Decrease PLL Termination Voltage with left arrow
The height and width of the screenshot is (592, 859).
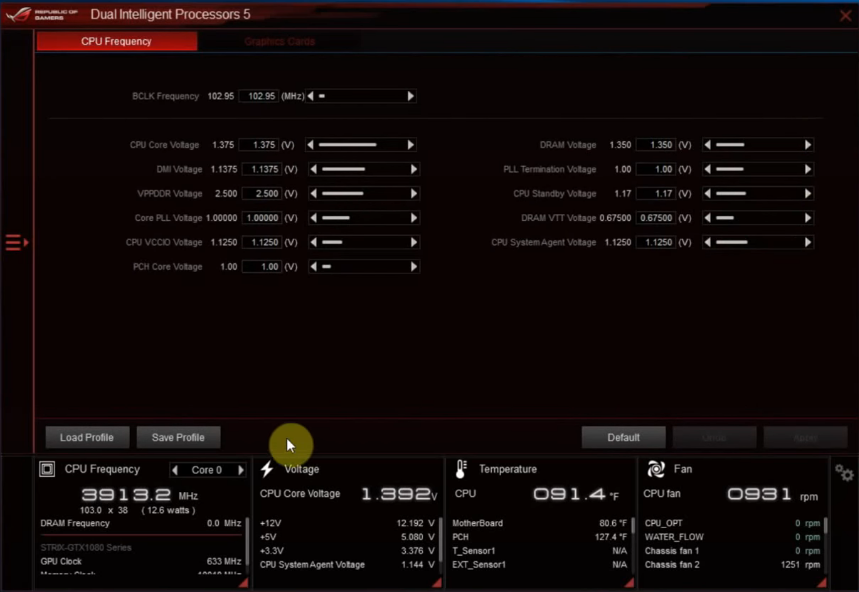coord(707,169)
